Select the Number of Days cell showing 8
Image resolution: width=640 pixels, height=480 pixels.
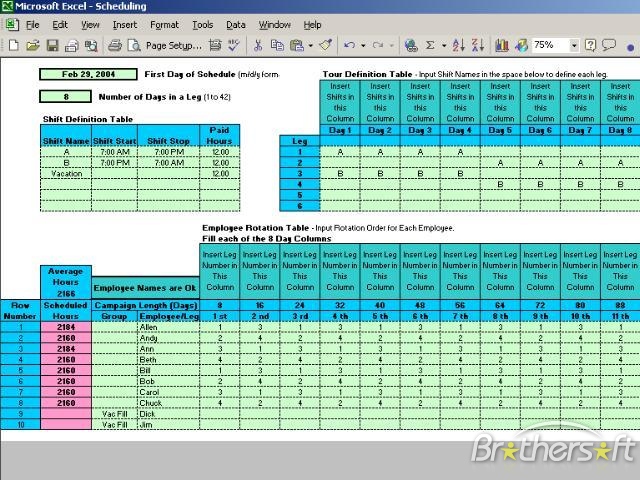[x=66, y=97]
